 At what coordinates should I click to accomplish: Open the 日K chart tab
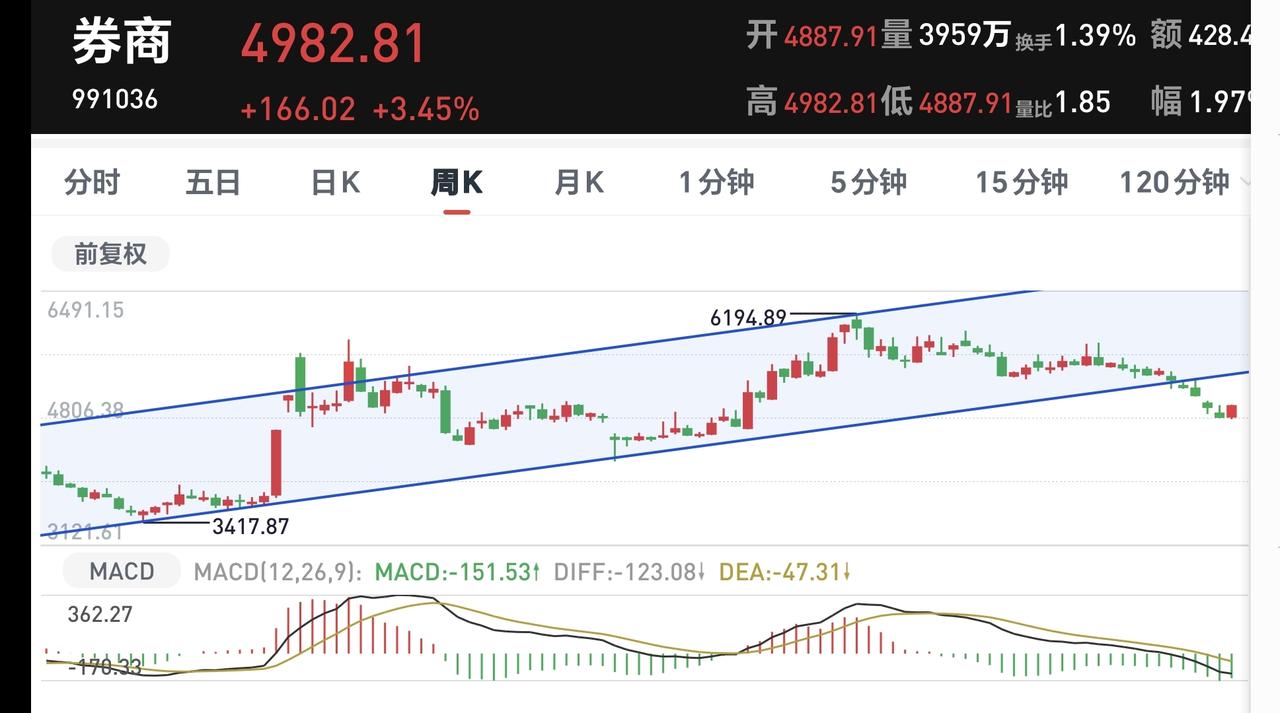(x=335, y=182)
